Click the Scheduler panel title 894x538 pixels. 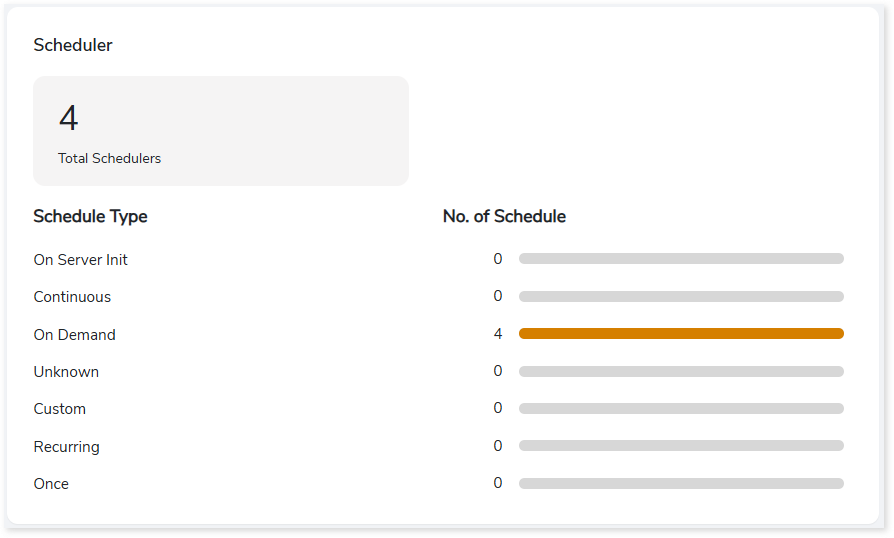73,45
